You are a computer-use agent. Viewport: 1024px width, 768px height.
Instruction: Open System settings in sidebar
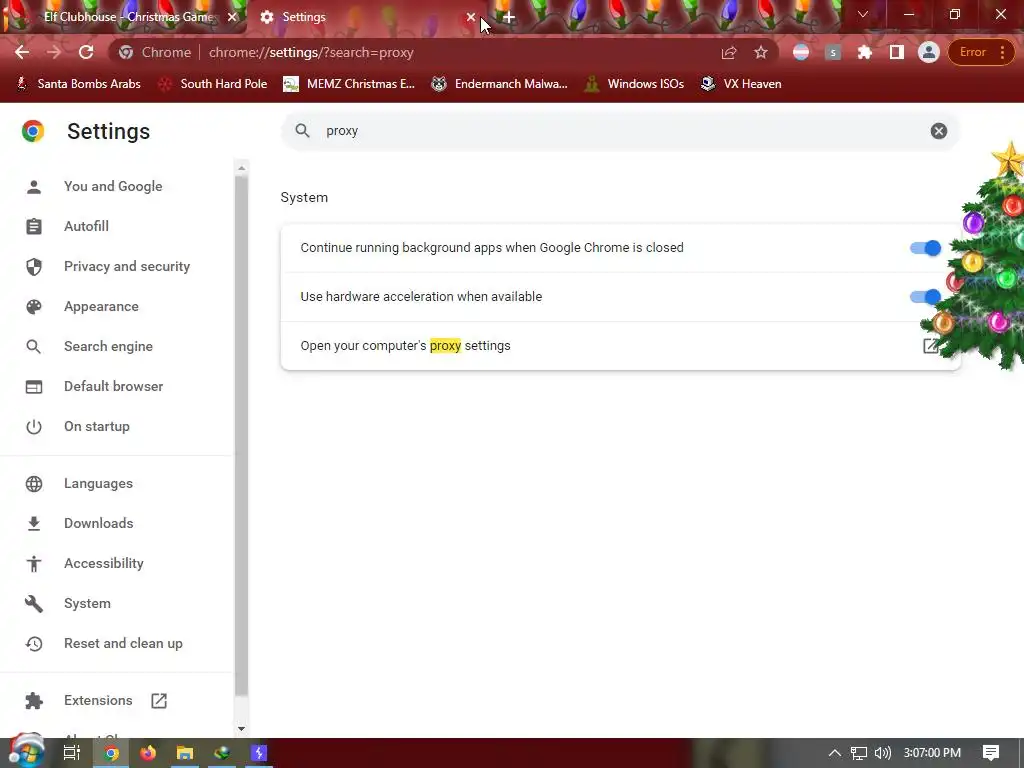(x=88, y=603)
